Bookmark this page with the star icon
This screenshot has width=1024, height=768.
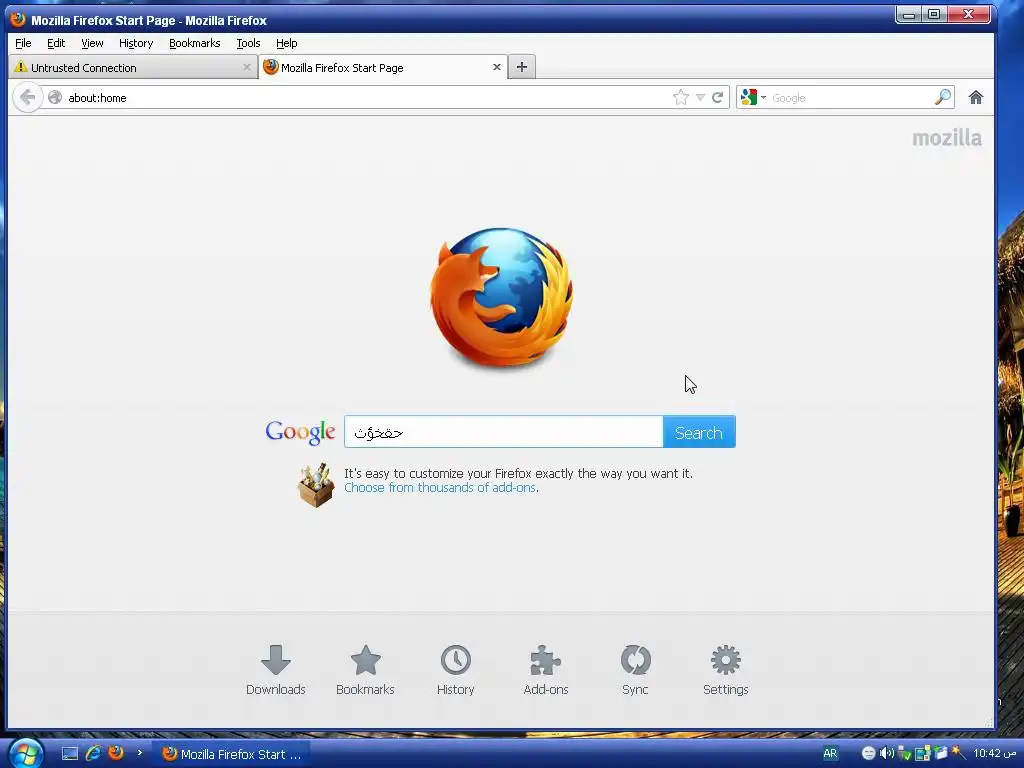(x=680, y=97)
